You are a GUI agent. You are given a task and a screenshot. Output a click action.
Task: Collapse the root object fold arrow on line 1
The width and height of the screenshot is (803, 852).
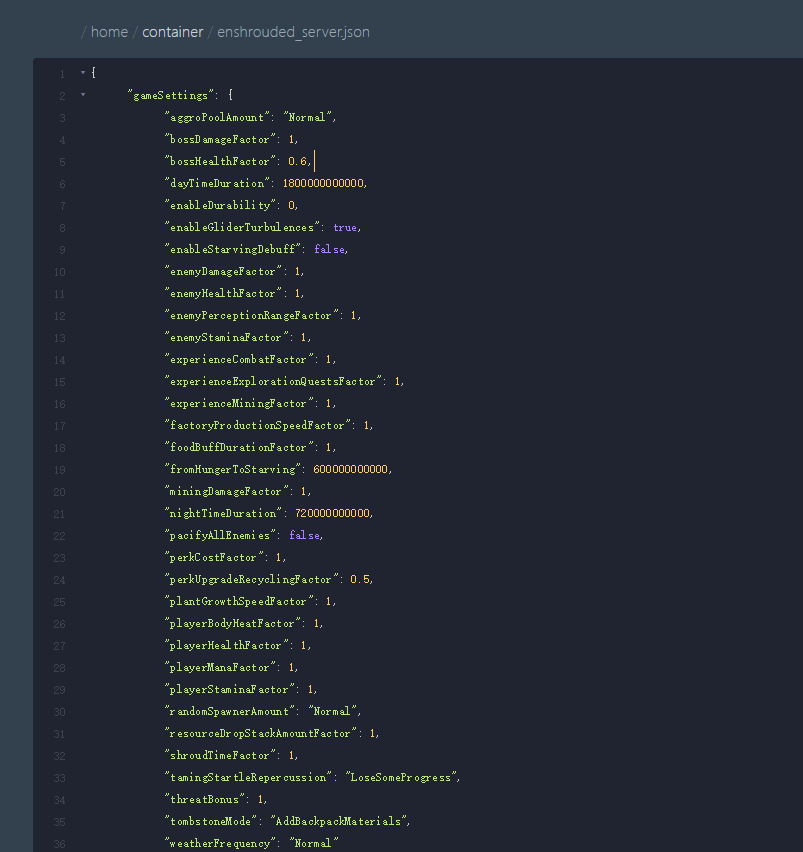tap(83, 74)
